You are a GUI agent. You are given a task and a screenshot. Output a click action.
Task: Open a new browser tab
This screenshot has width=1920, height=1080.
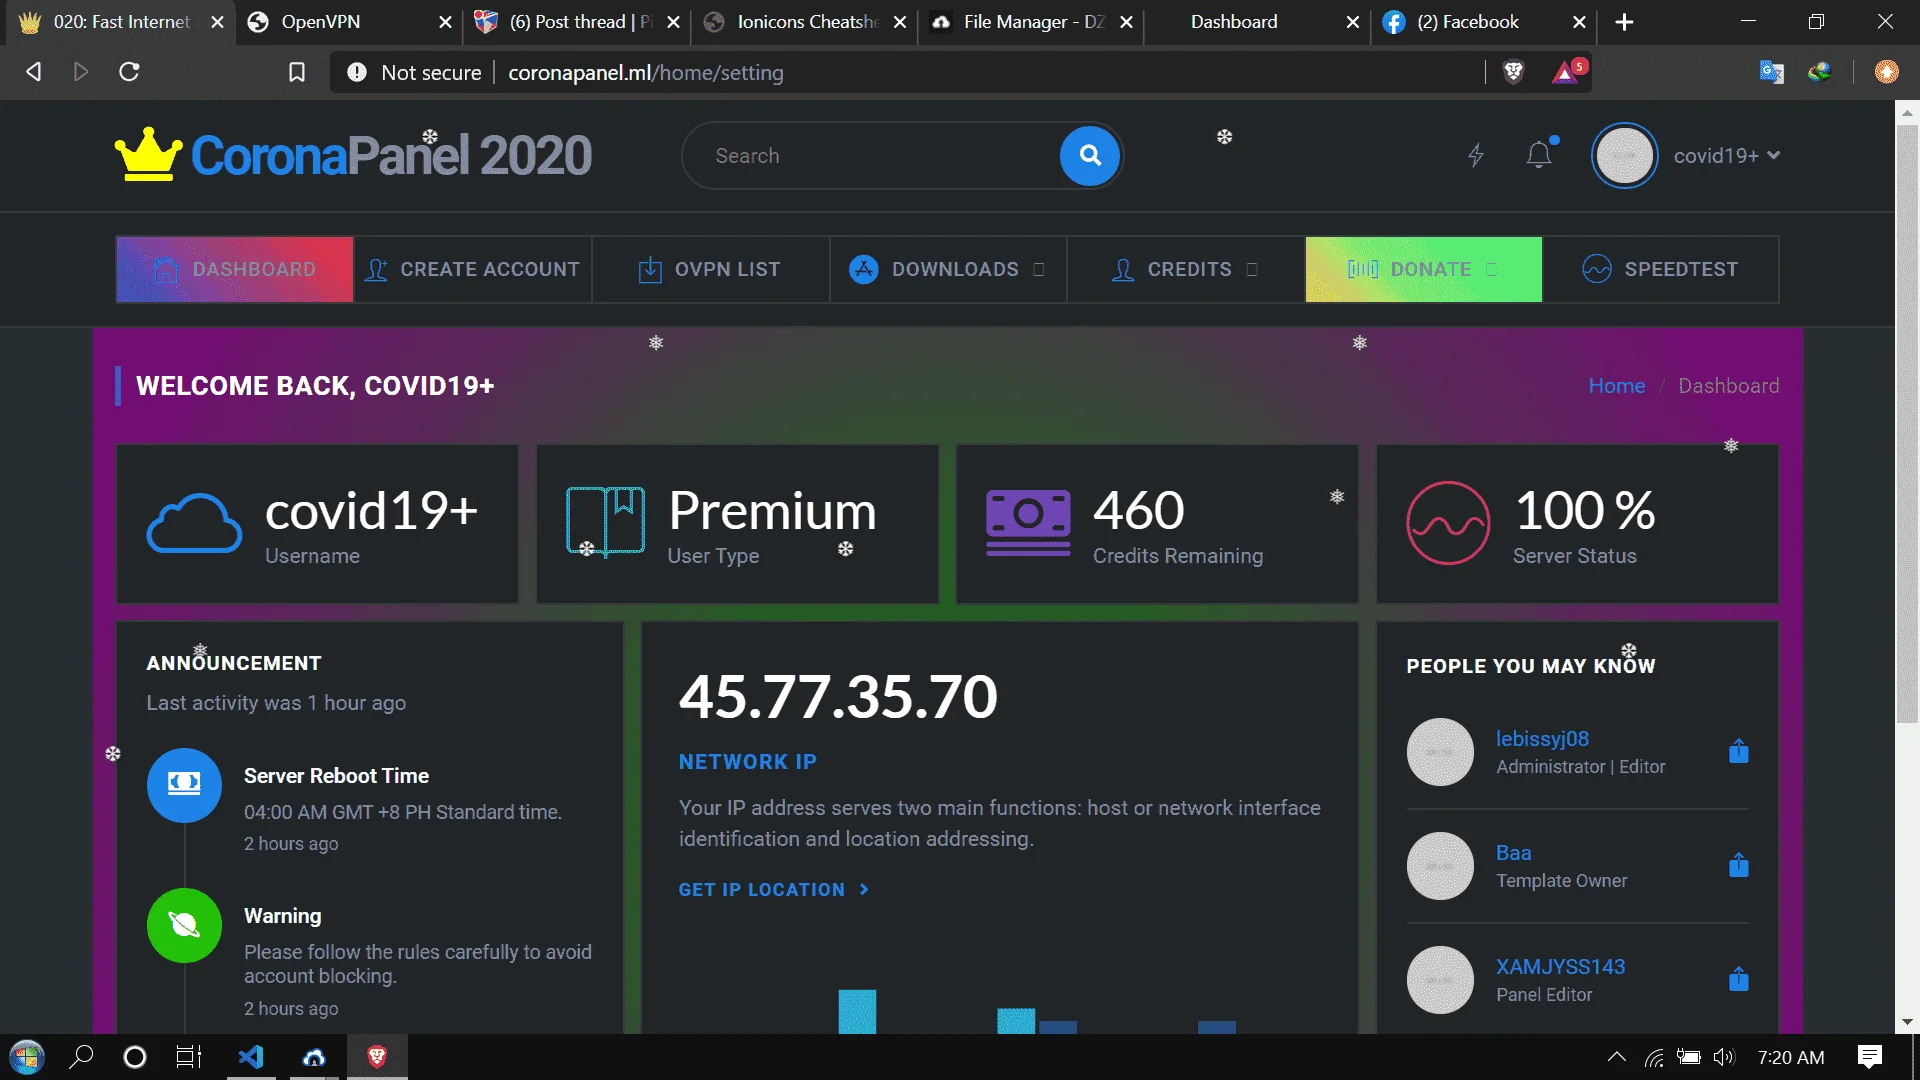pyautogui.click(x=1625, y=22)
